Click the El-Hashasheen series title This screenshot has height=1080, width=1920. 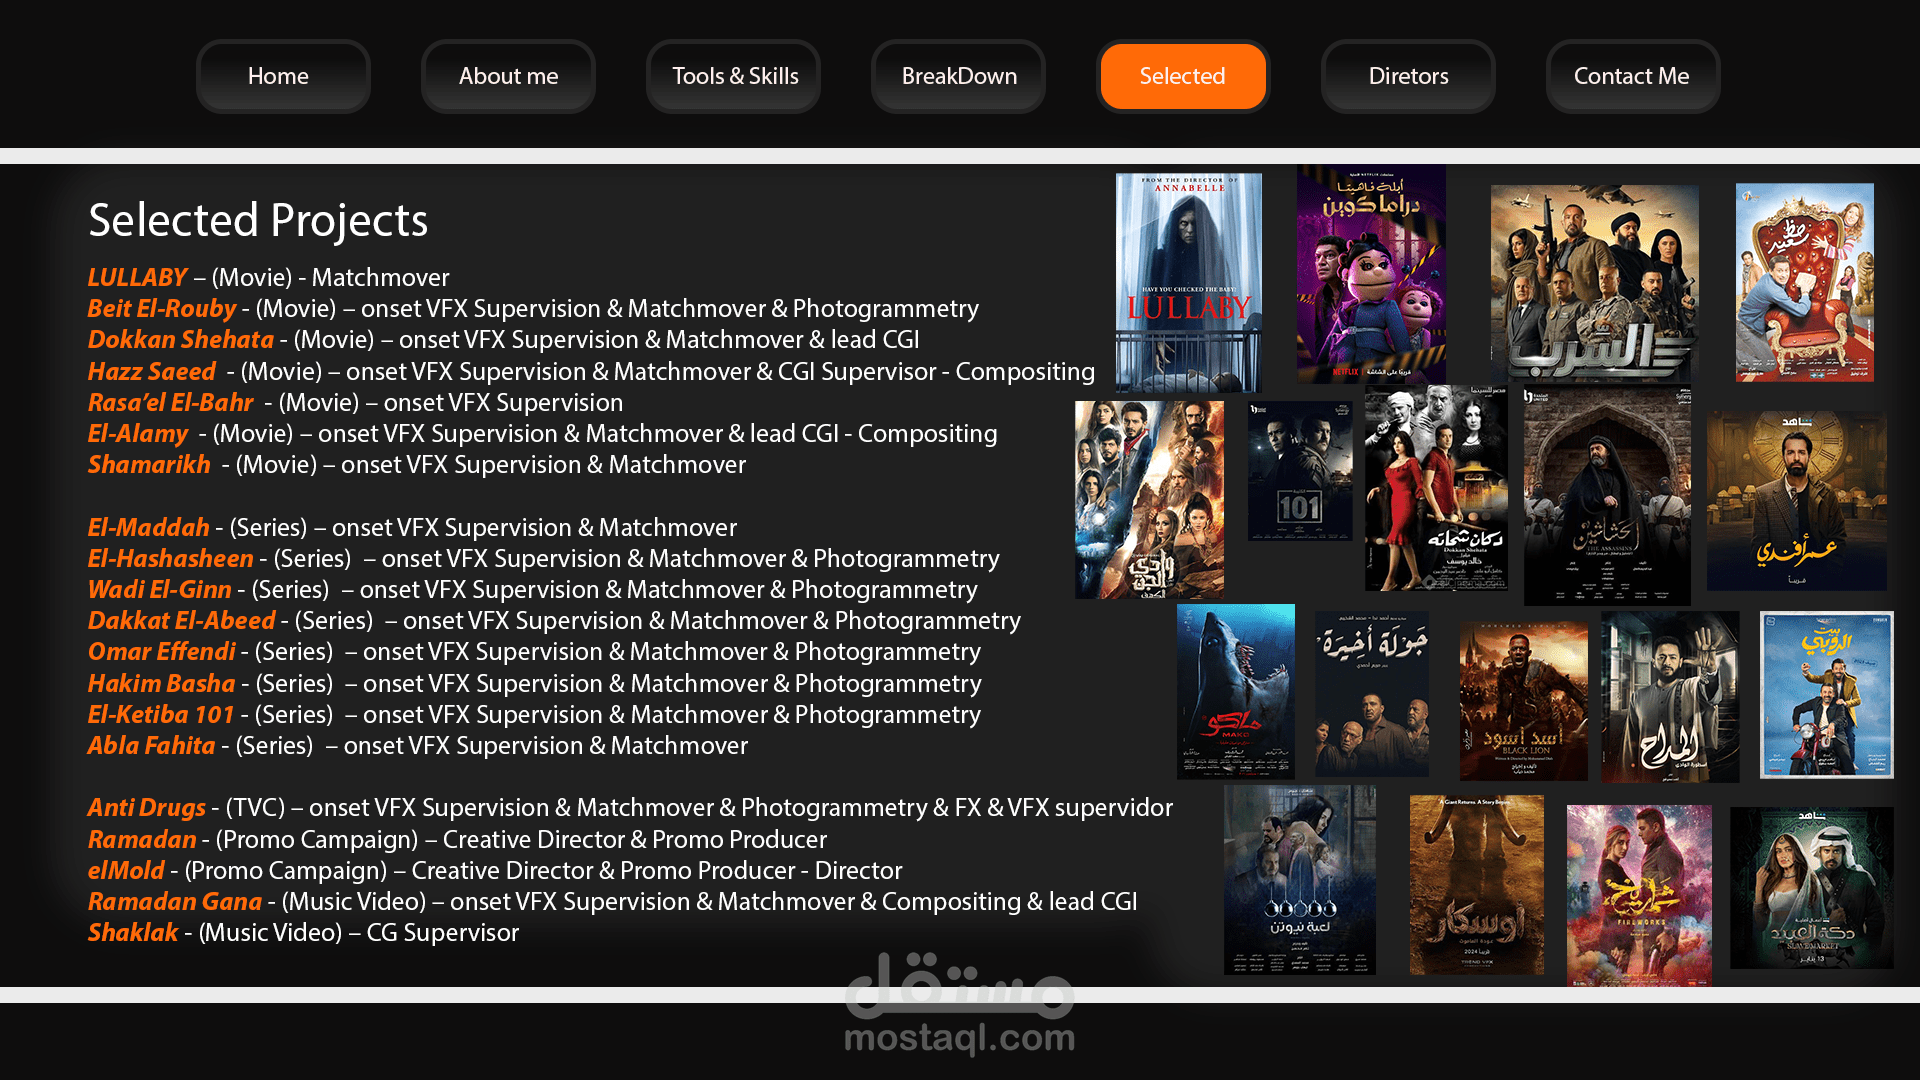click(x=170, y=558)
